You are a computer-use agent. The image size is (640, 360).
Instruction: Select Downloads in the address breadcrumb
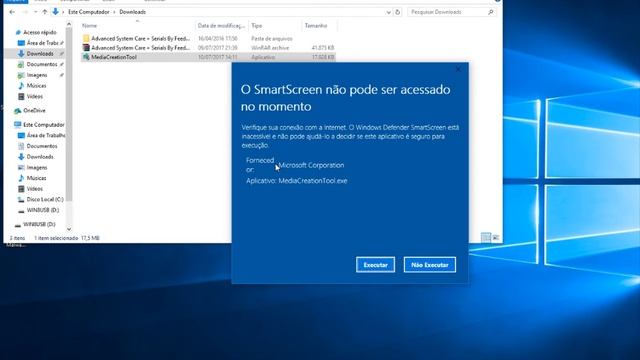coord(132,12)
